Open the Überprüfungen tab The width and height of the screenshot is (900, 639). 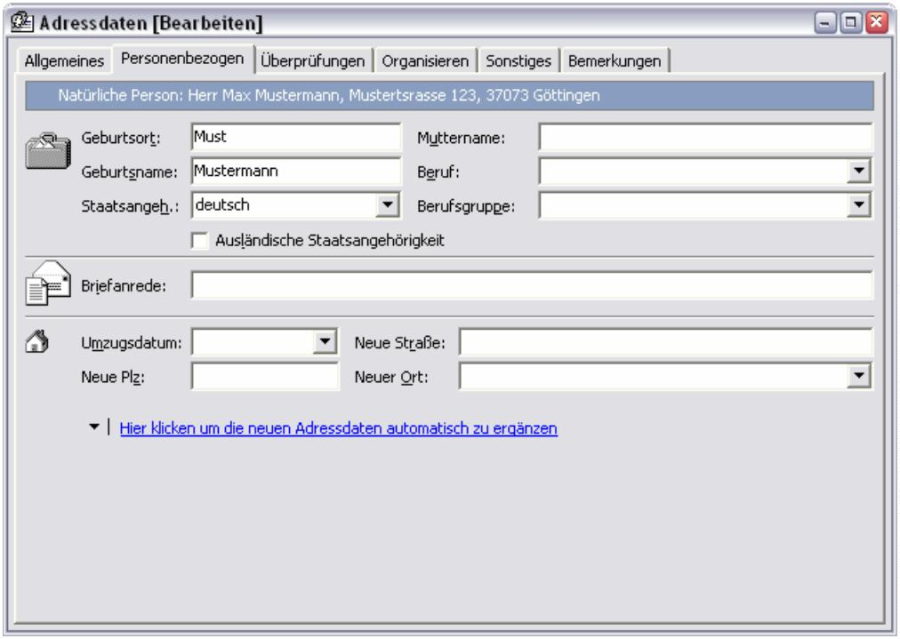click(x=313, y=61)
